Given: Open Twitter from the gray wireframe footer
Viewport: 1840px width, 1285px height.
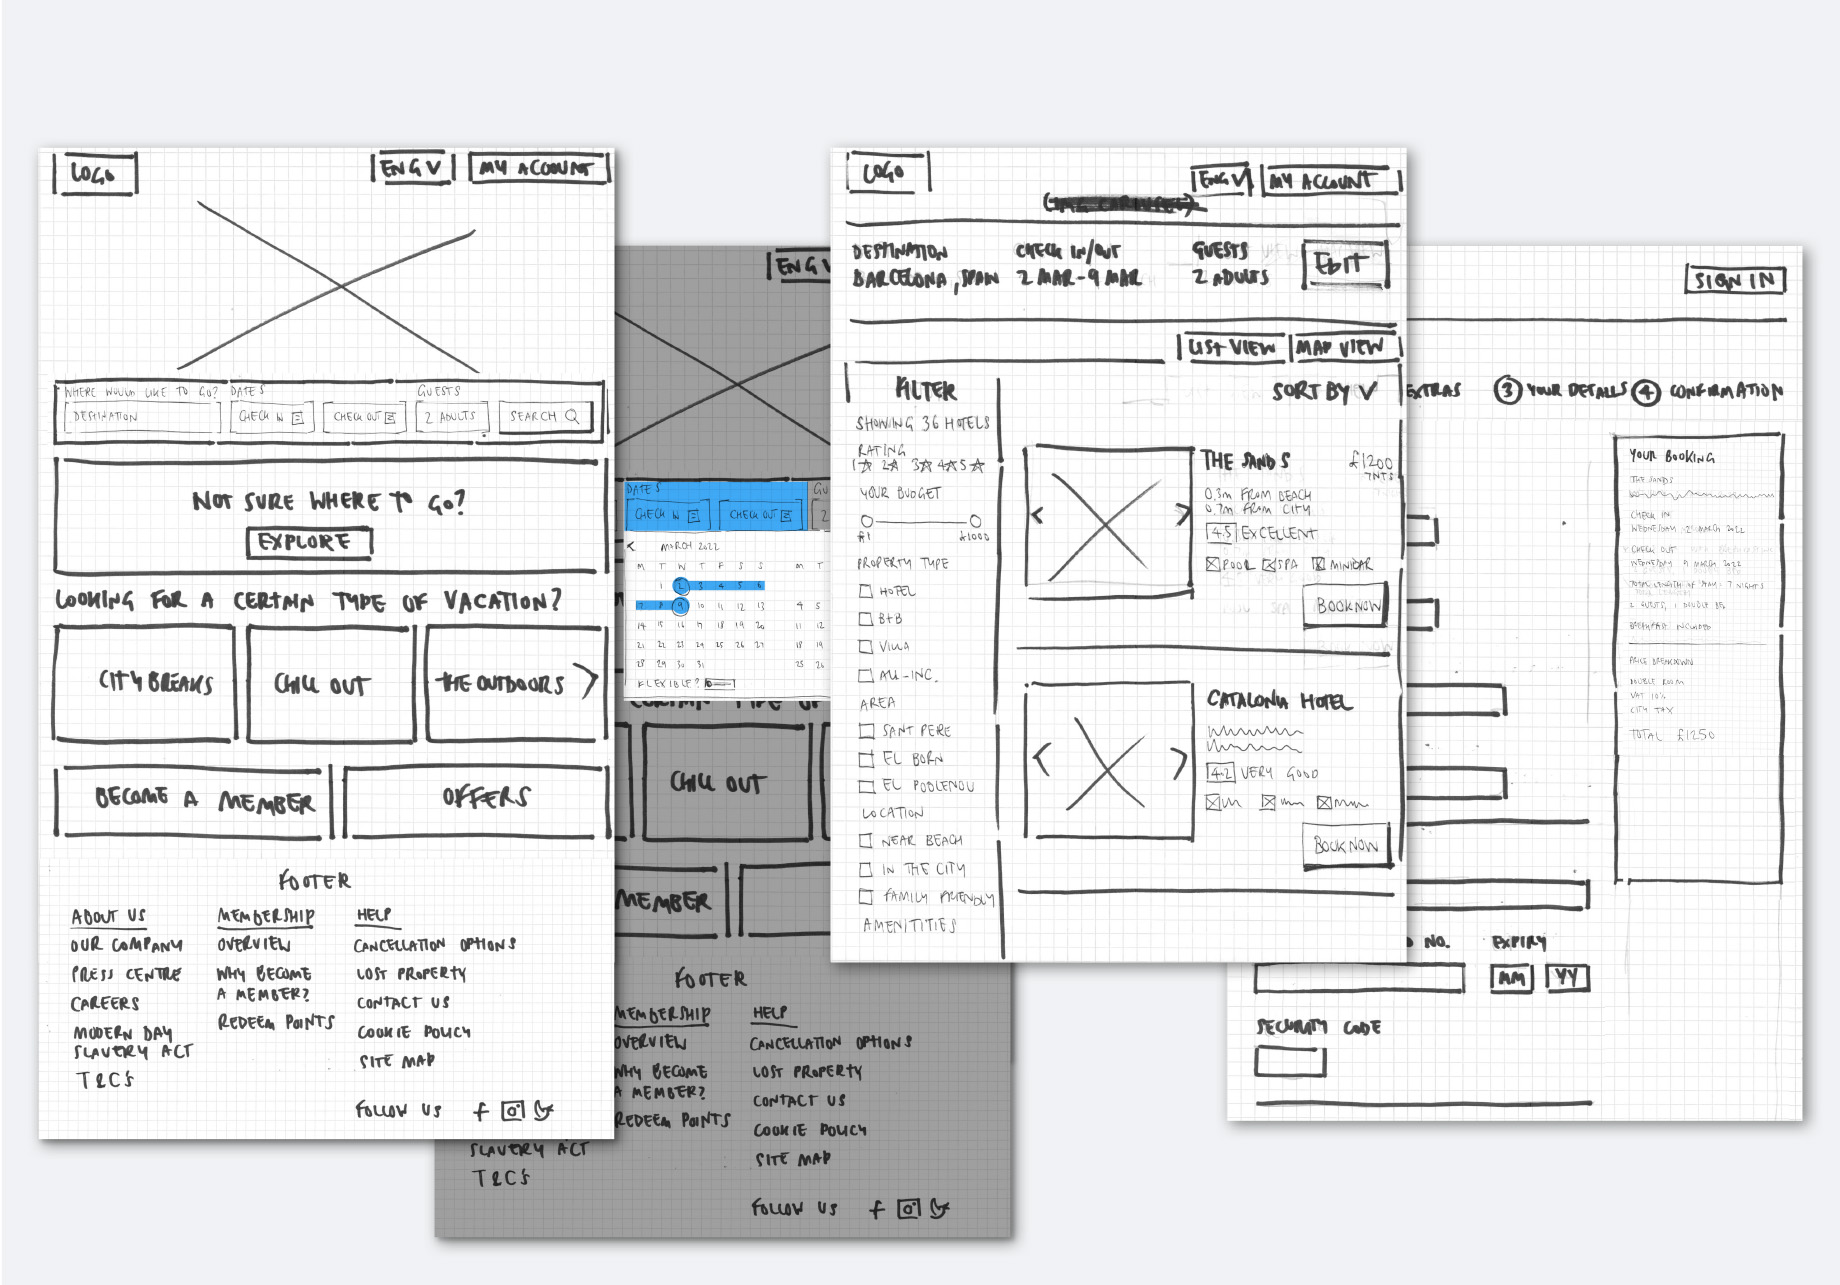Looking at the screenshot, I should pos(939,1208).
